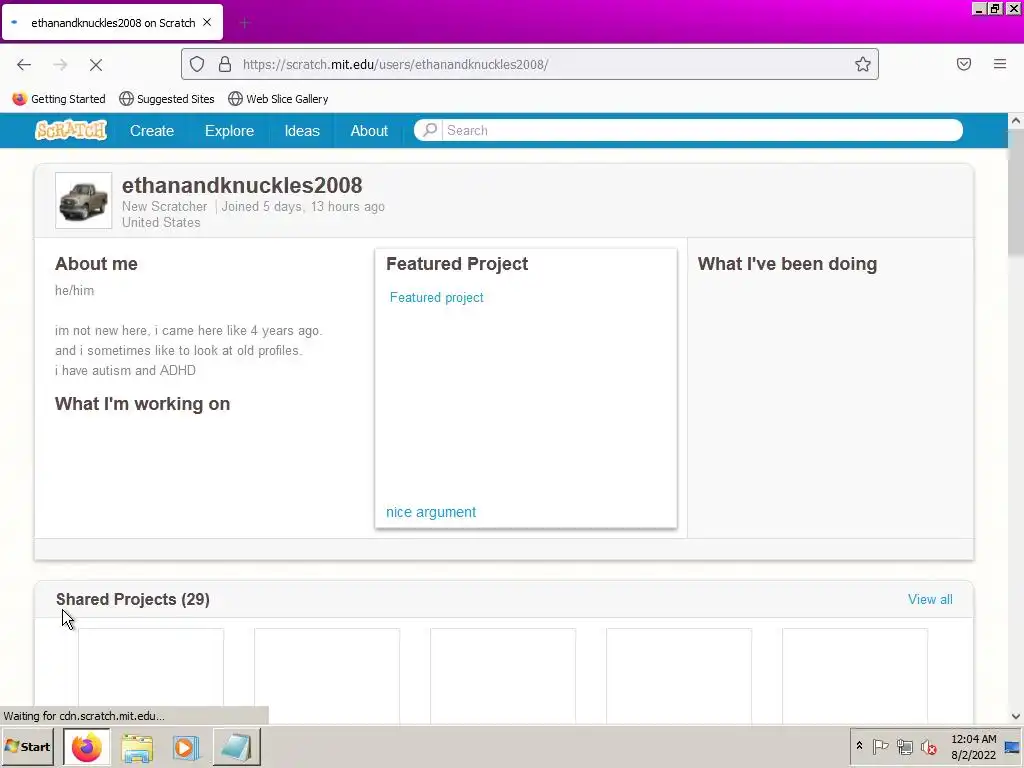Open the About menu item
This screenshot has width=1024, height=768.
pos(369,131)
